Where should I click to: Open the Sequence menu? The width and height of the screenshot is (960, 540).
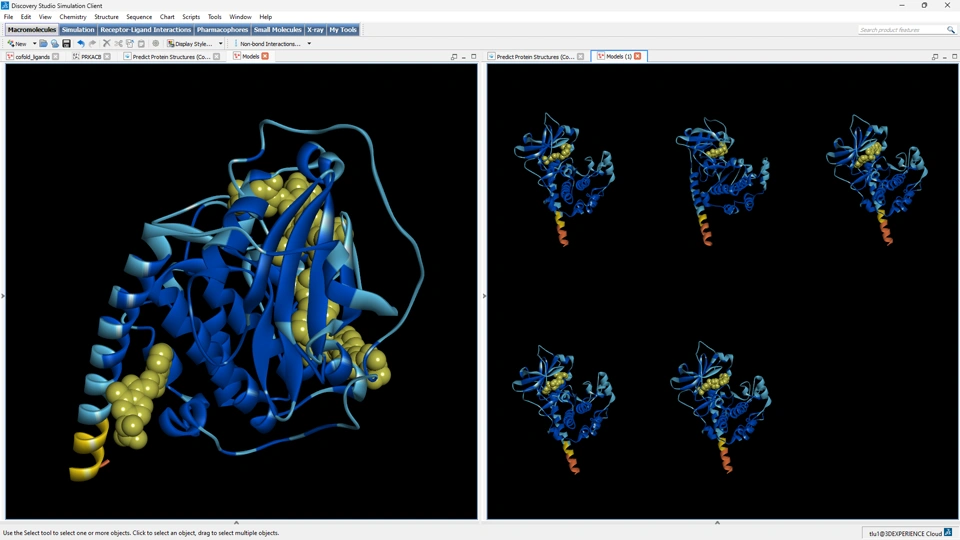pos(139,17)
